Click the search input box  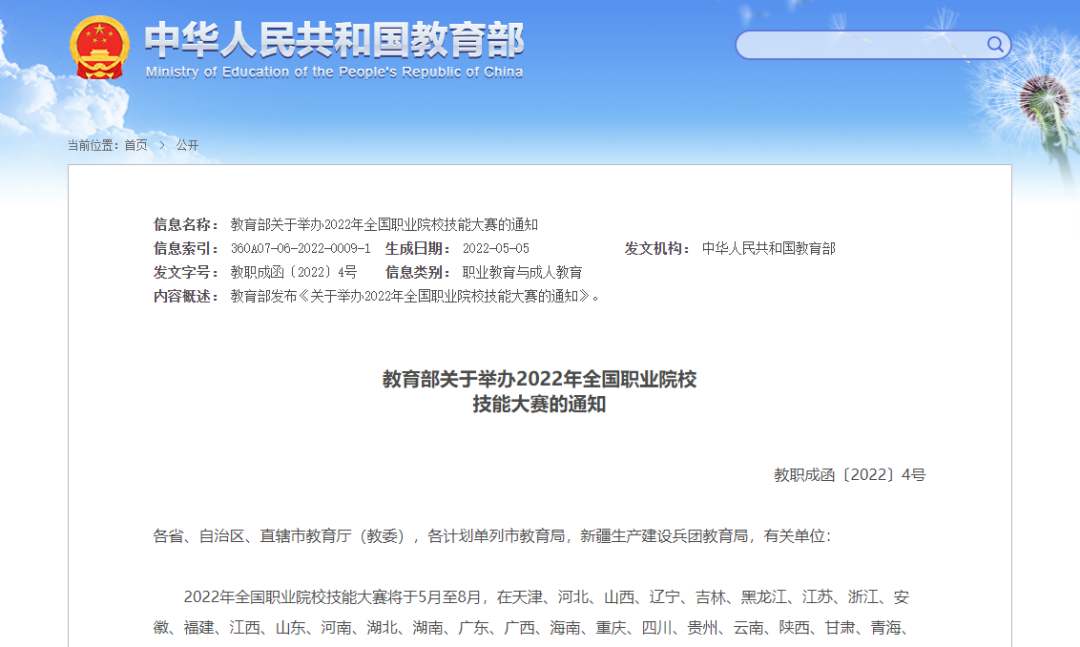[x=860, y=44]
